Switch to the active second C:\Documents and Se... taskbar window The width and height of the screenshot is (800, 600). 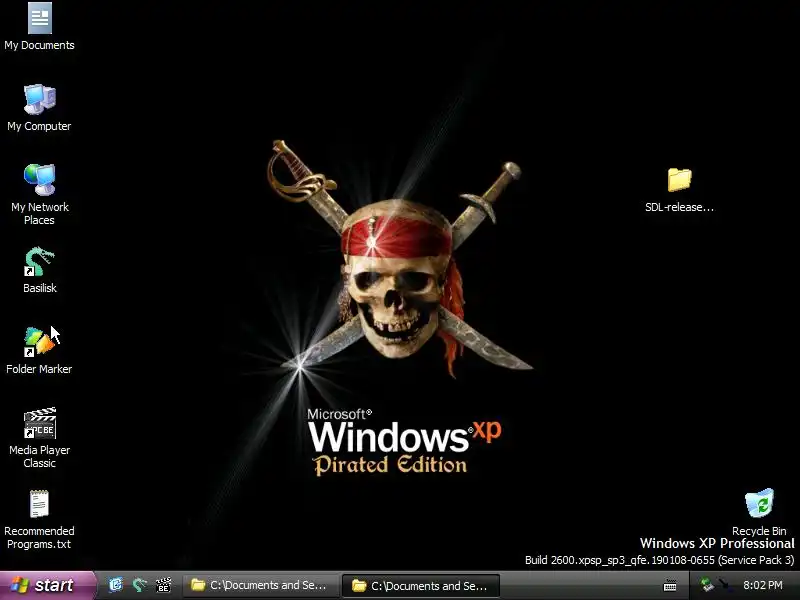coord(420,586)
